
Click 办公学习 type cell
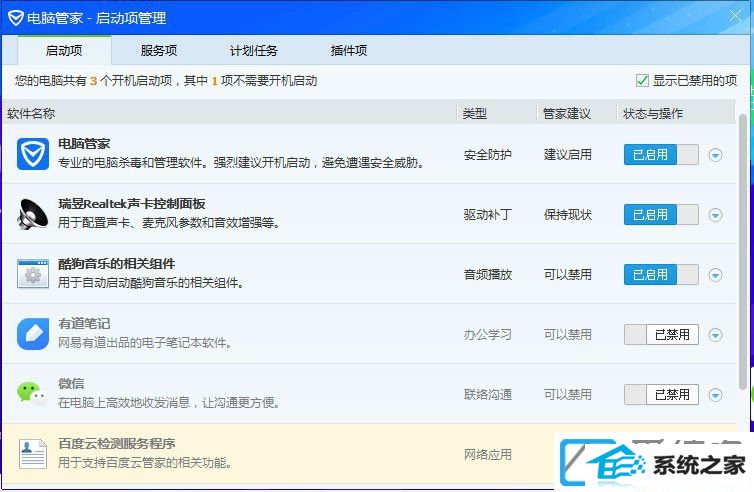point(488,335)
